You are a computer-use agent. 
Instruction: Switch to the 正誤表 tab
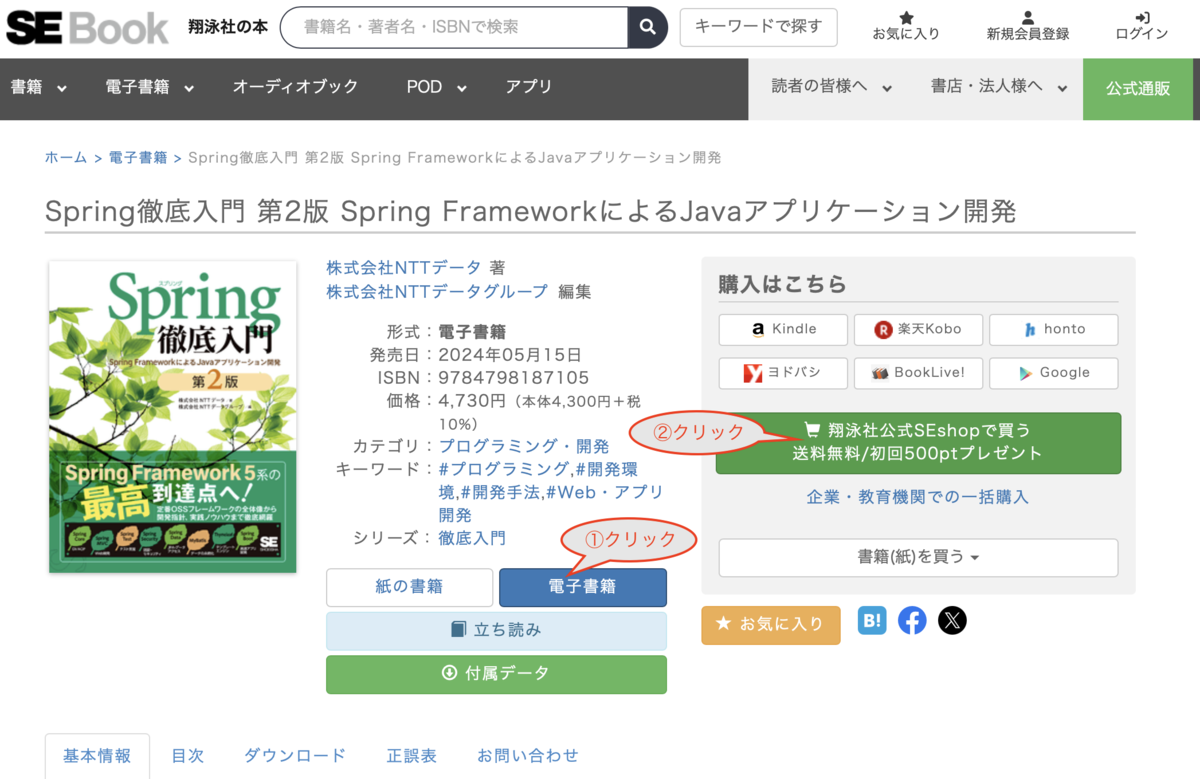412,756
